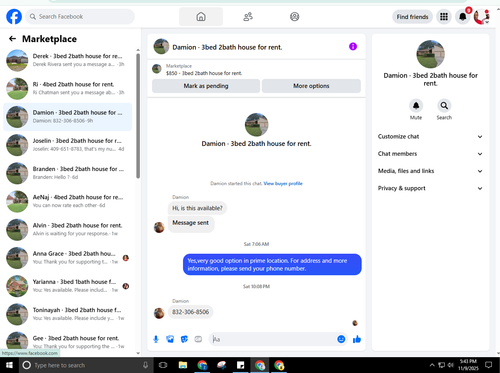Click the 'Hi, is this available?' message
Image resolution: width=500 pixels, height=373 pixels.
coord(197,208)
